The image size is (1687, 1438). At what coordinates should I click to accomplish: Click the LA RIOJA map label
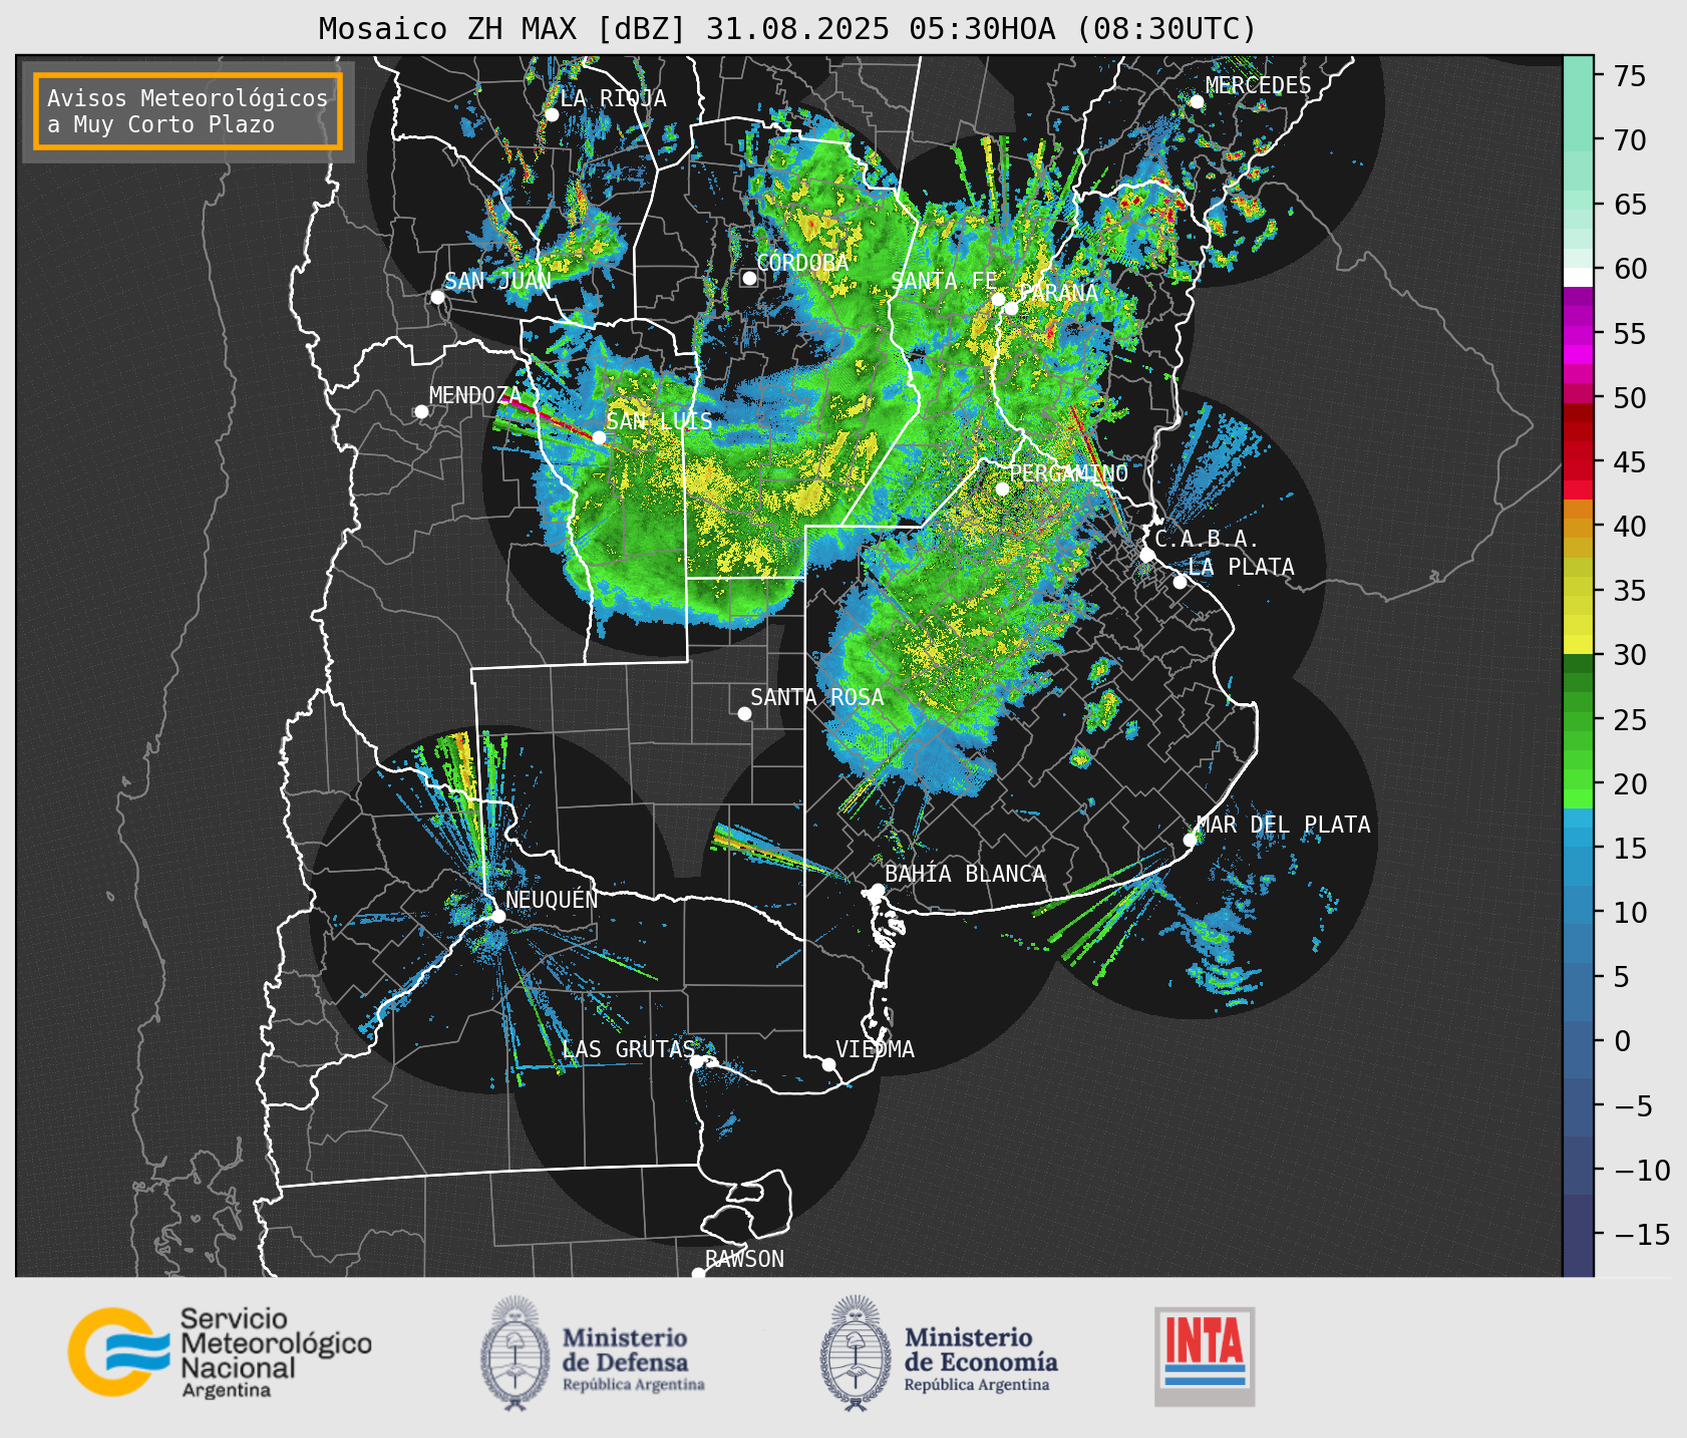pos(613,98)
